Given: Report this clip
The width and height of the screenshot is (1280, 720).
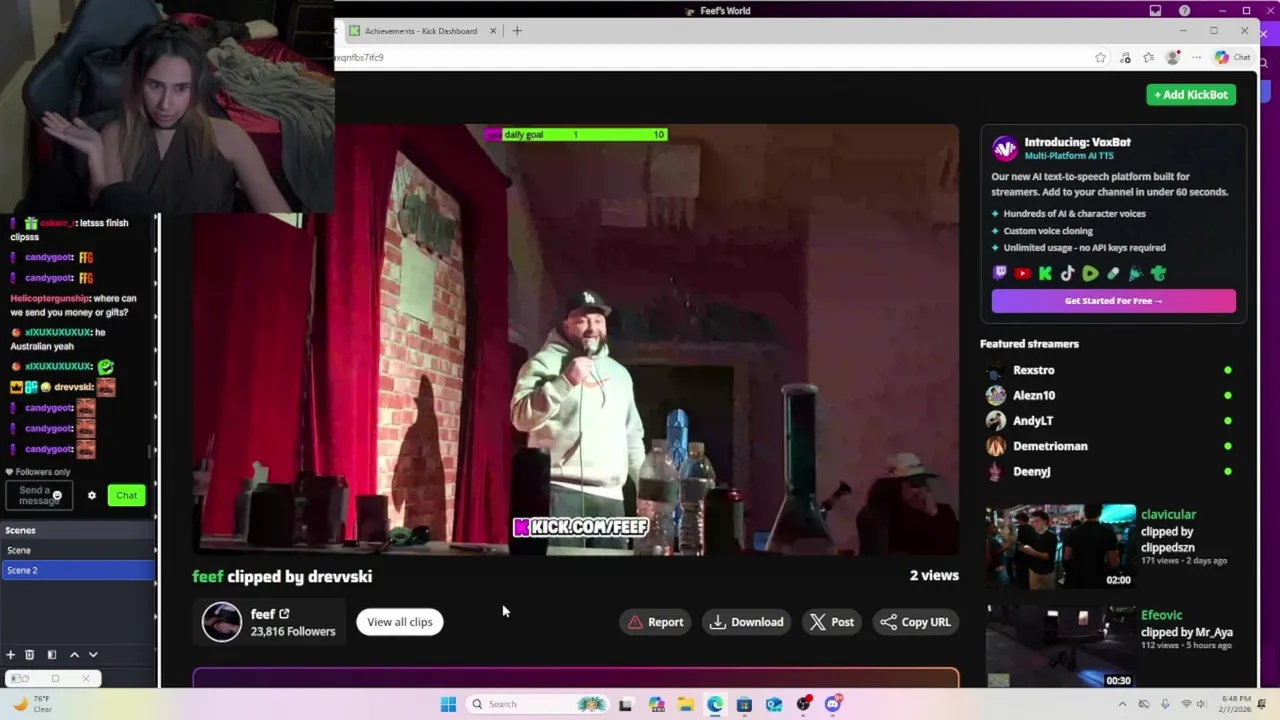Looking at the screenshot, I should point(656,622).
